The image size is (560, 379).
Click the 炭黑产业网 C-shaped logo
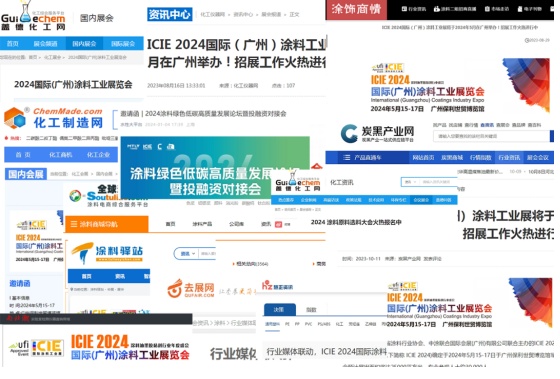coord(349,134)
